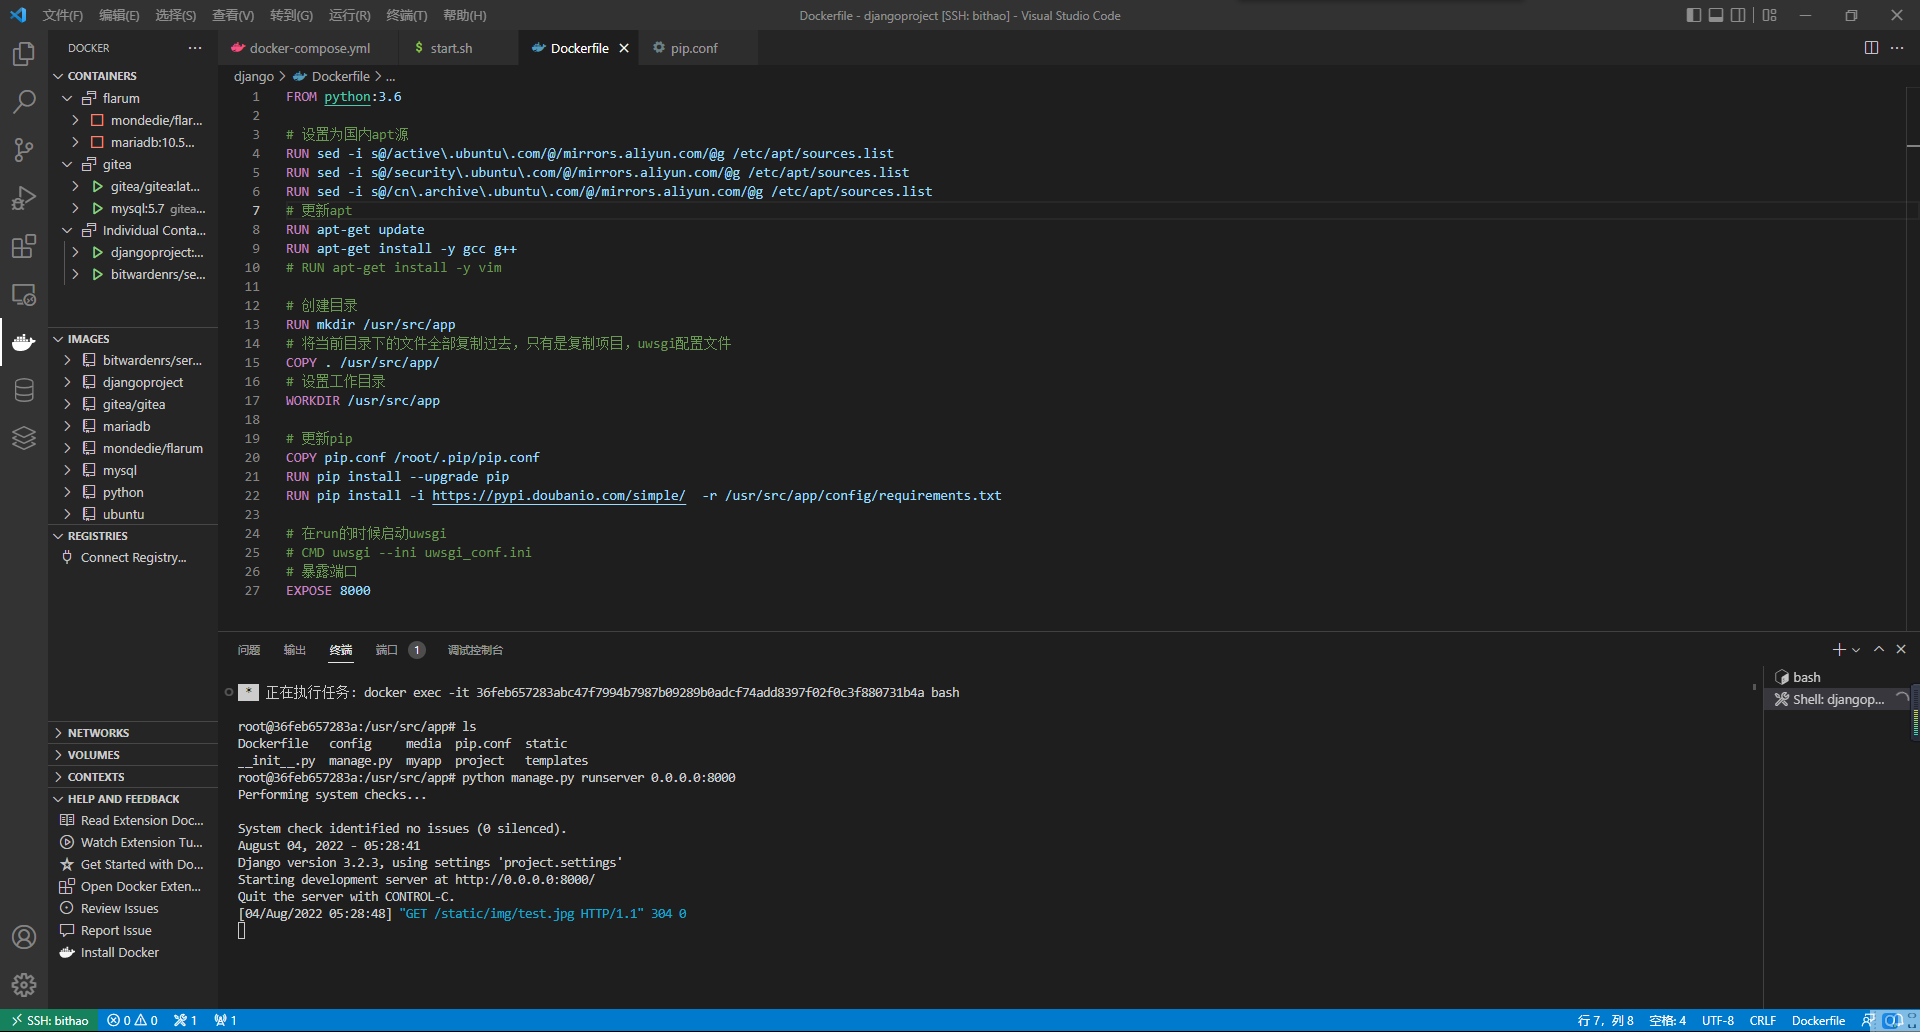This screenshot has width=1920, height=1032.
Task: Toggle bottom panel layout icon
Action: (x=1716, y=15)
